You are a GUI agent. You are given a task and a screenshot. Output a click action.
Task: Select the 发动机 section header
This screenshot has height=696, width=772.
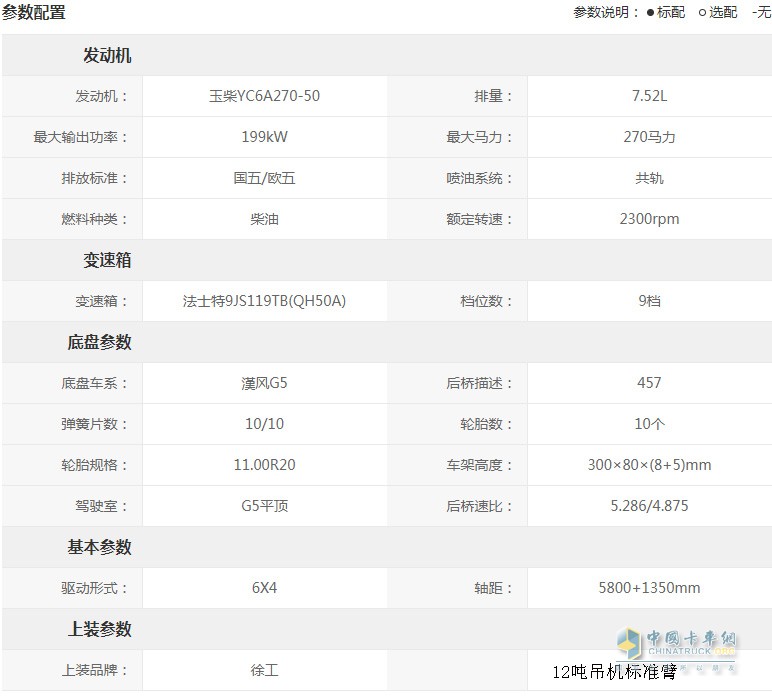tap(107, 55)
